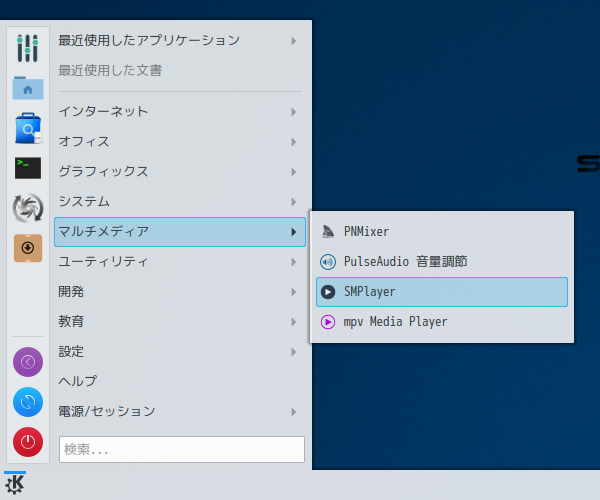Focus the 検索 search field
The image size is (600, 500).
pyautogui.click(x=182, y=449)
